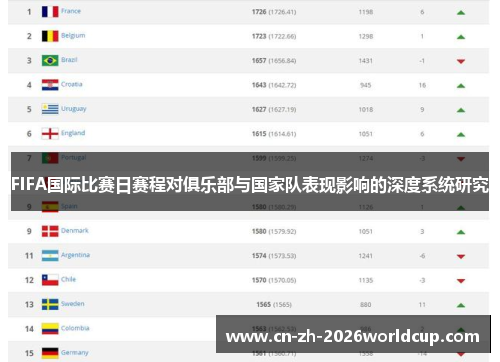Click the Belgium flag icon
500x362 pixels.
click(x=50, y=36)
